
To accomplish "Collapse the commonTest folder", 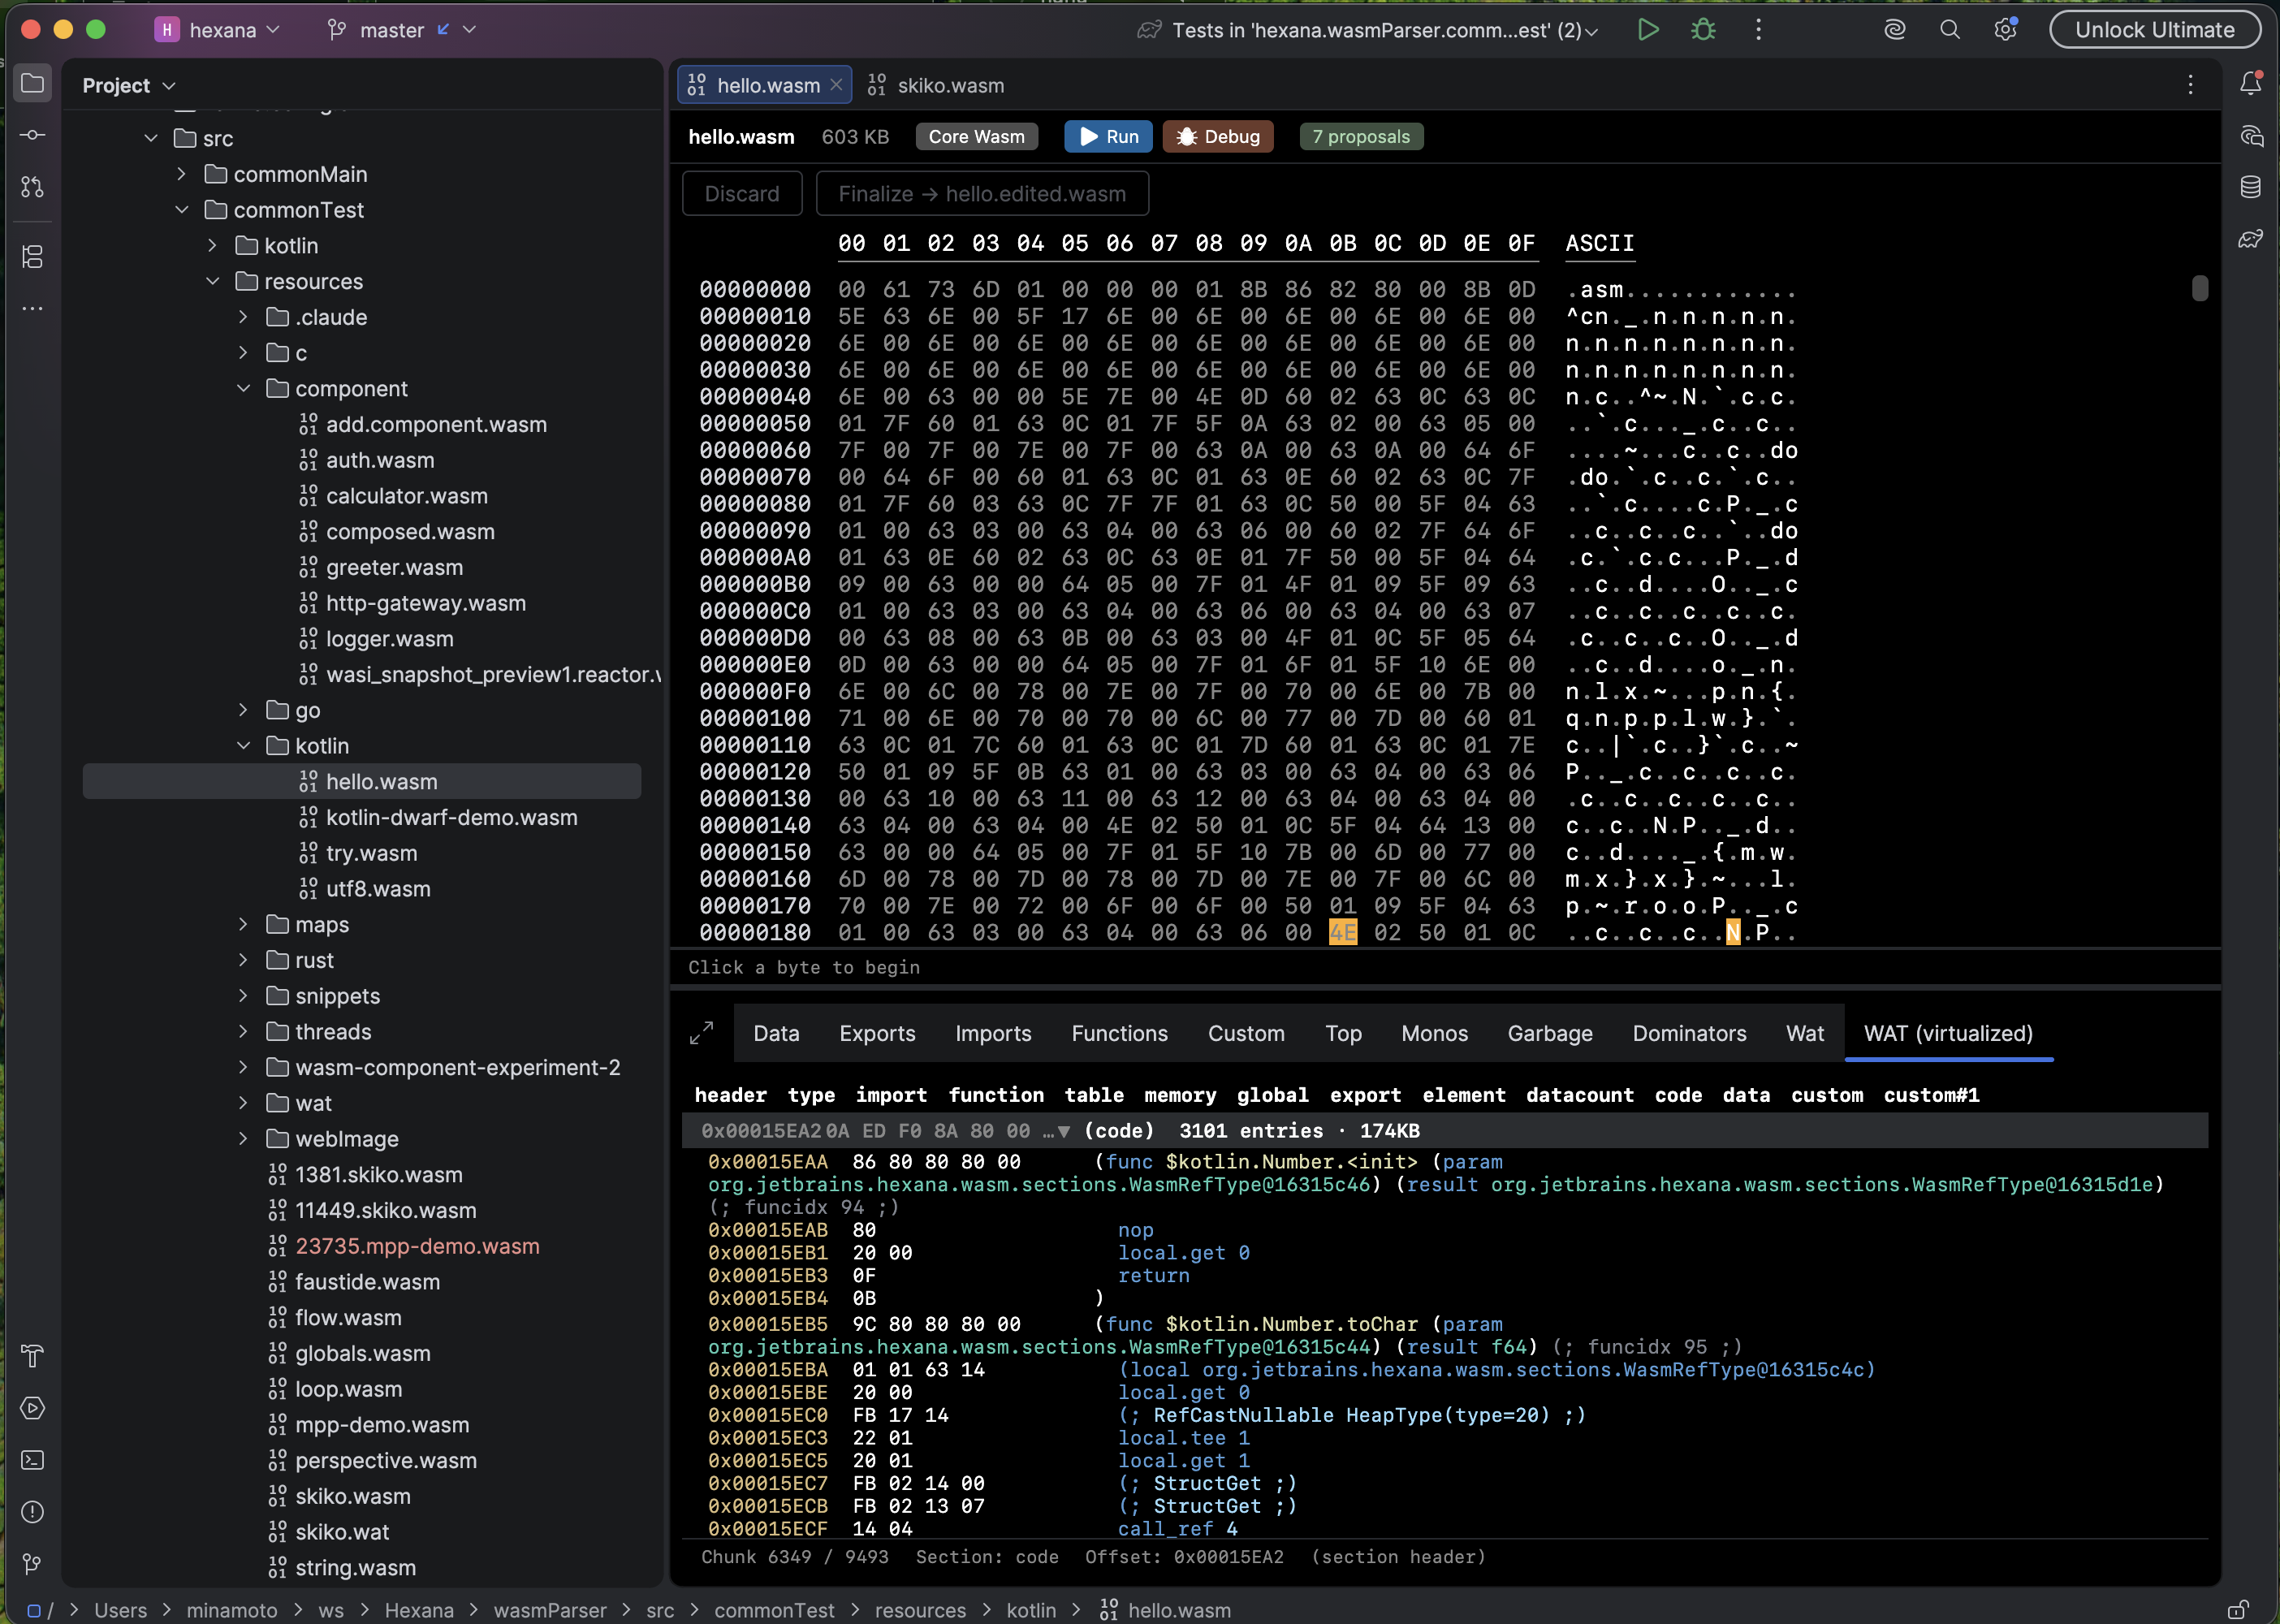I will click(181, 210).
